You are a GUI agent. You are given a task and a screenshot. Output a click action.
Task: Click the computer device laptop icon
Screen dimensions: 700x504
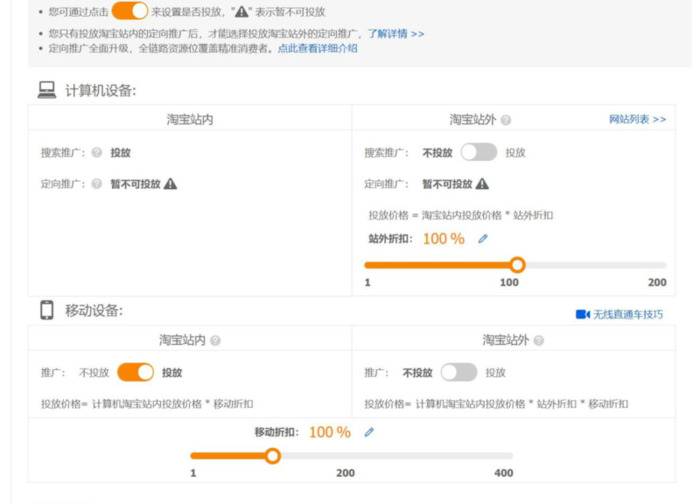click(47, 90)
